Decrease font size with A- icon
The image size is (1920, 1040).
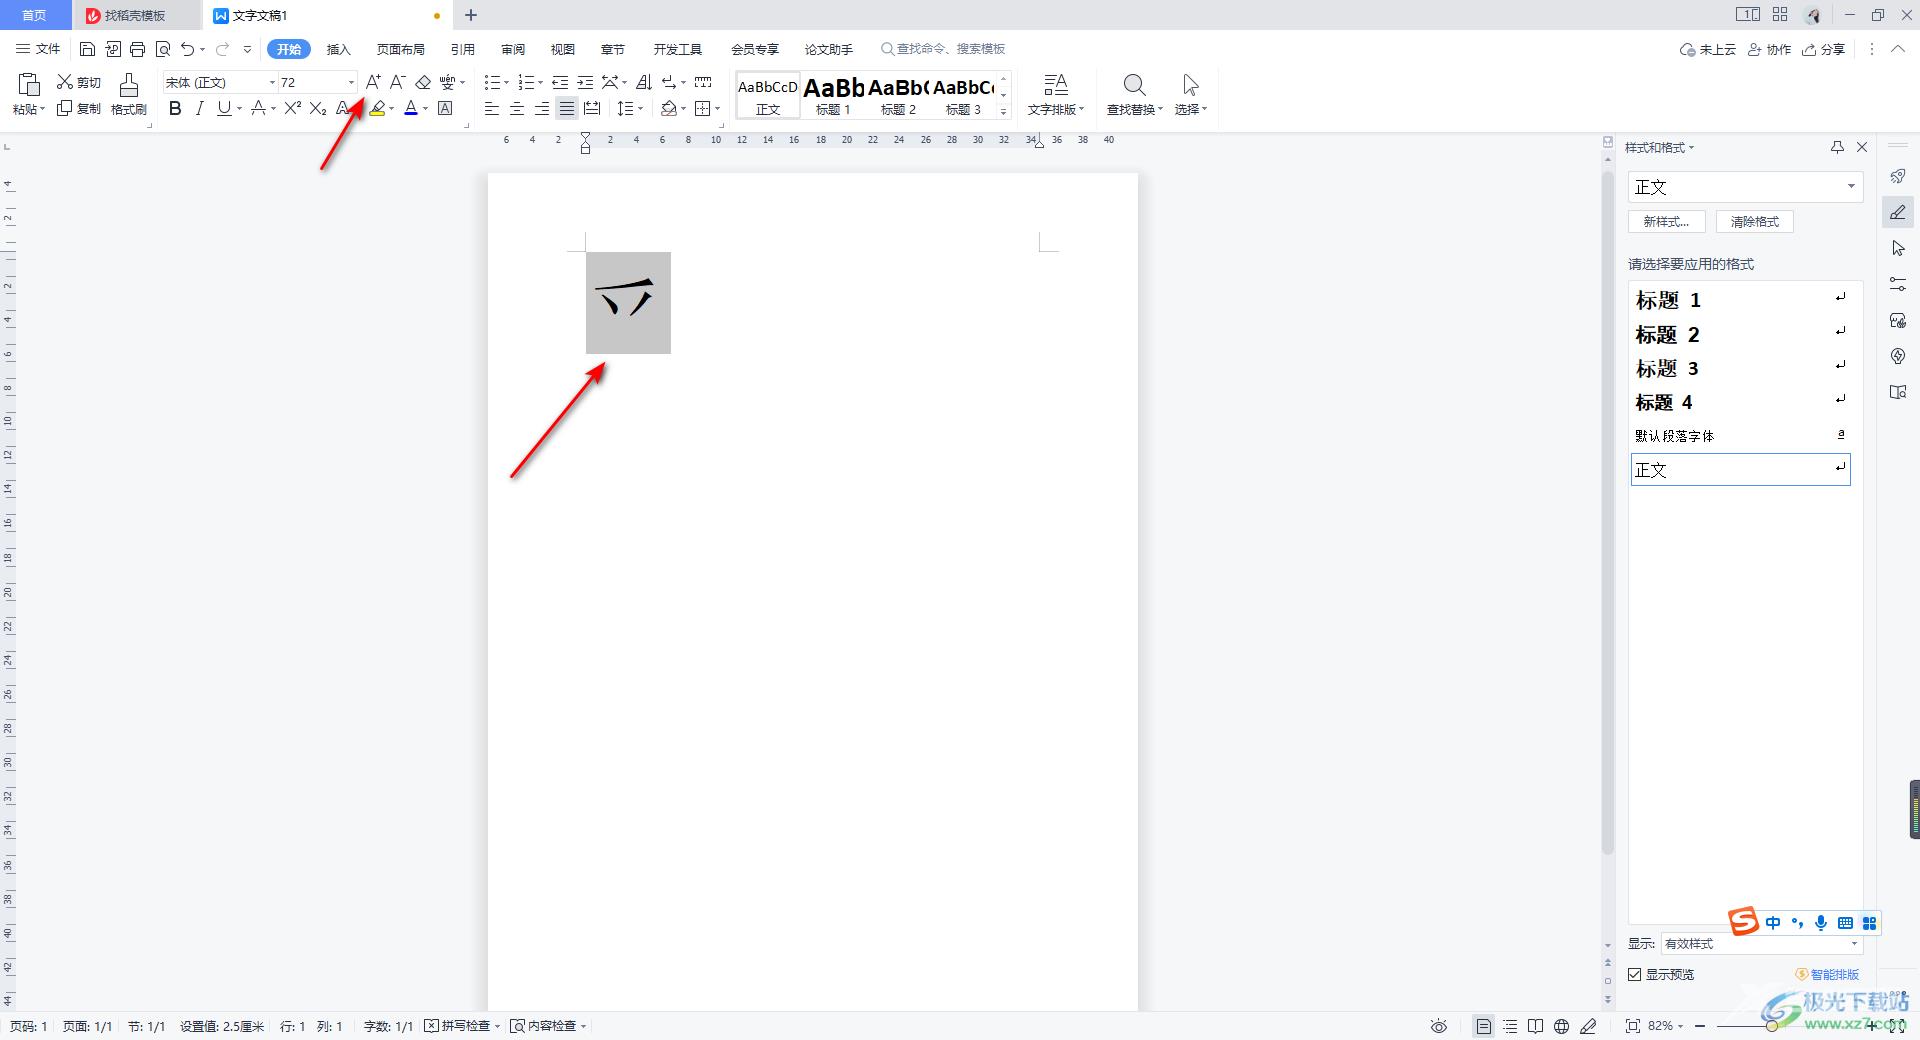tap(397, 82)
